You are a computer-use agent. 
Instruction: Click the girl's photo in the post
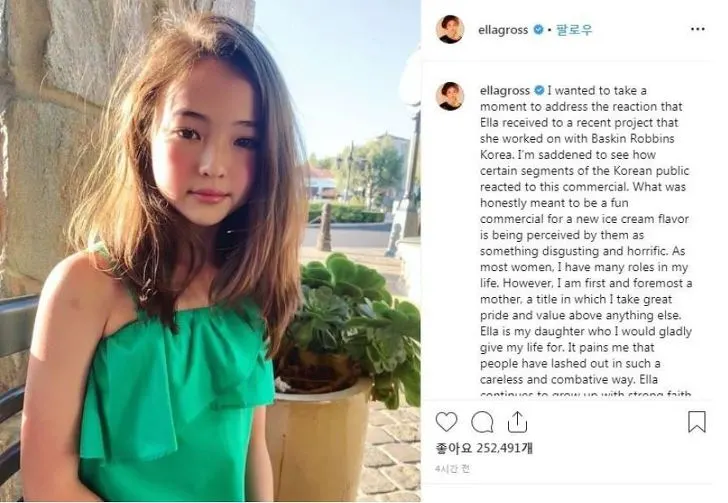(210, 251)
